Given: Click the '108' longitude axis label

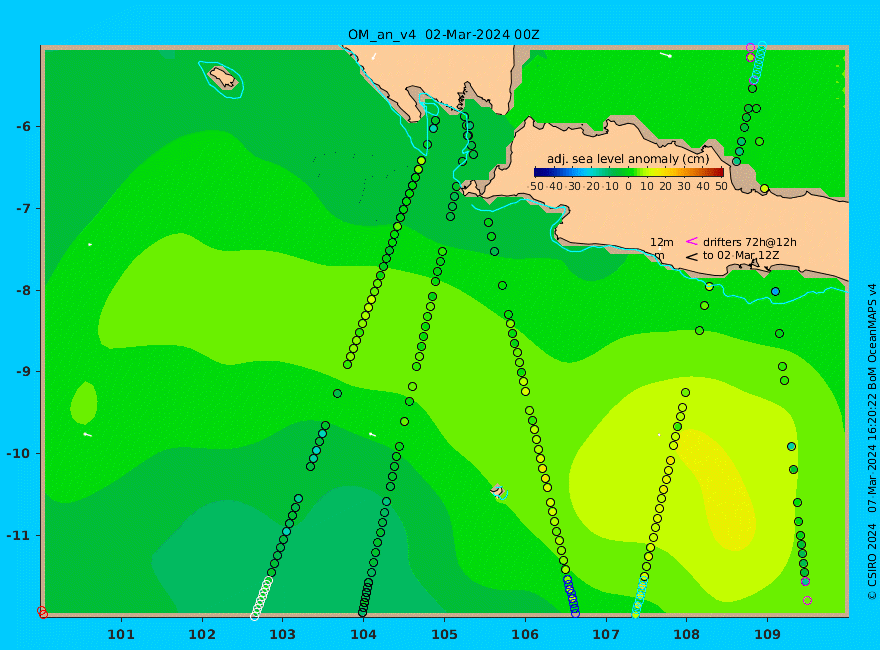Looking at the screenshot, I should pos(686,635).
